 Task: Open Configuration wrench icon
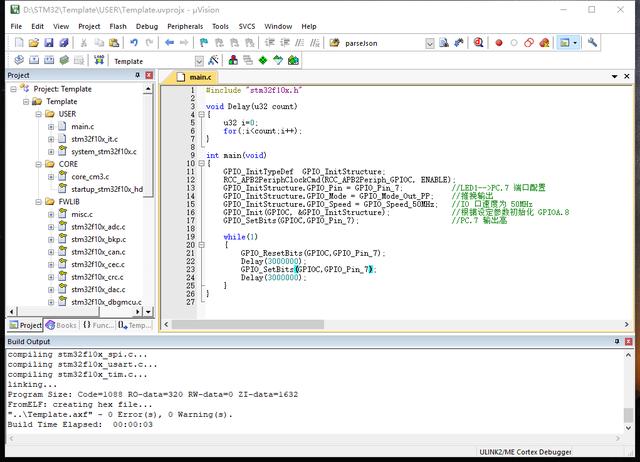[x=592, y=42]
